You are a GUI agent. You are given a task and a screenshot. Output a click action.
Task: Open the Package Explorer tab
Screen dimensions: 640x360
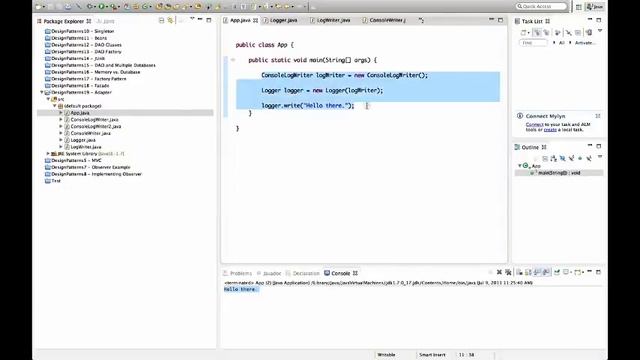click(x=64, y=21)
